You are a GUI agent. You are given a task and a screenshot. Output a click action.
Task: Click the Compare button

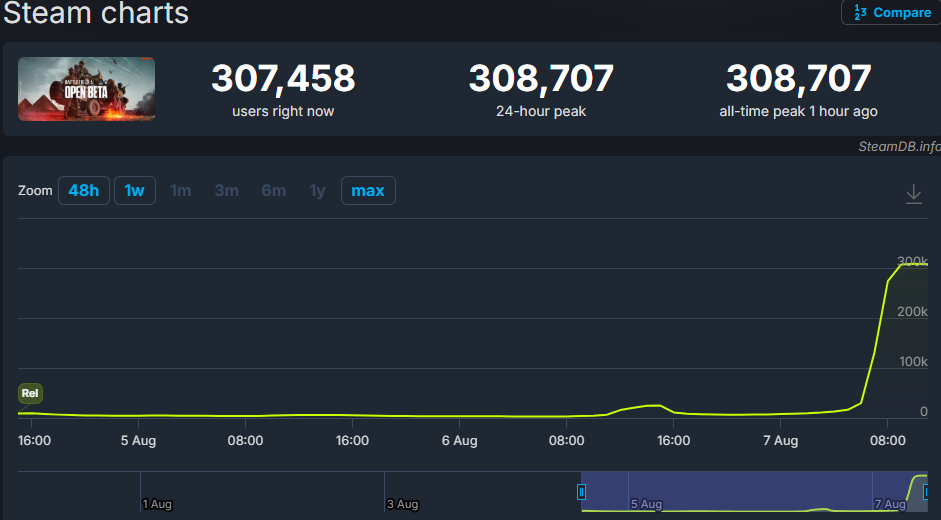pyautogui.click(x=892, y=12)
